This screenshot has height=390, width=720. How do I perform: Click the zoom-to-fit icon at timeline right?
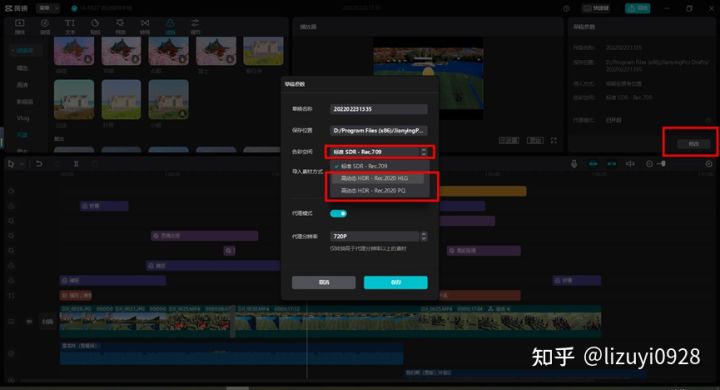pyautogui.click(x=709, y=164)
